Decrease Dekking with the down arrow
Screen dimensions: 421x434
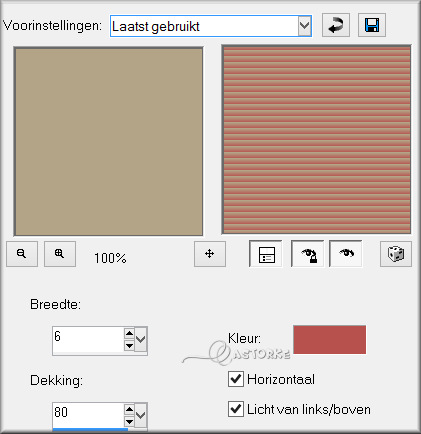tap(129, 422)
